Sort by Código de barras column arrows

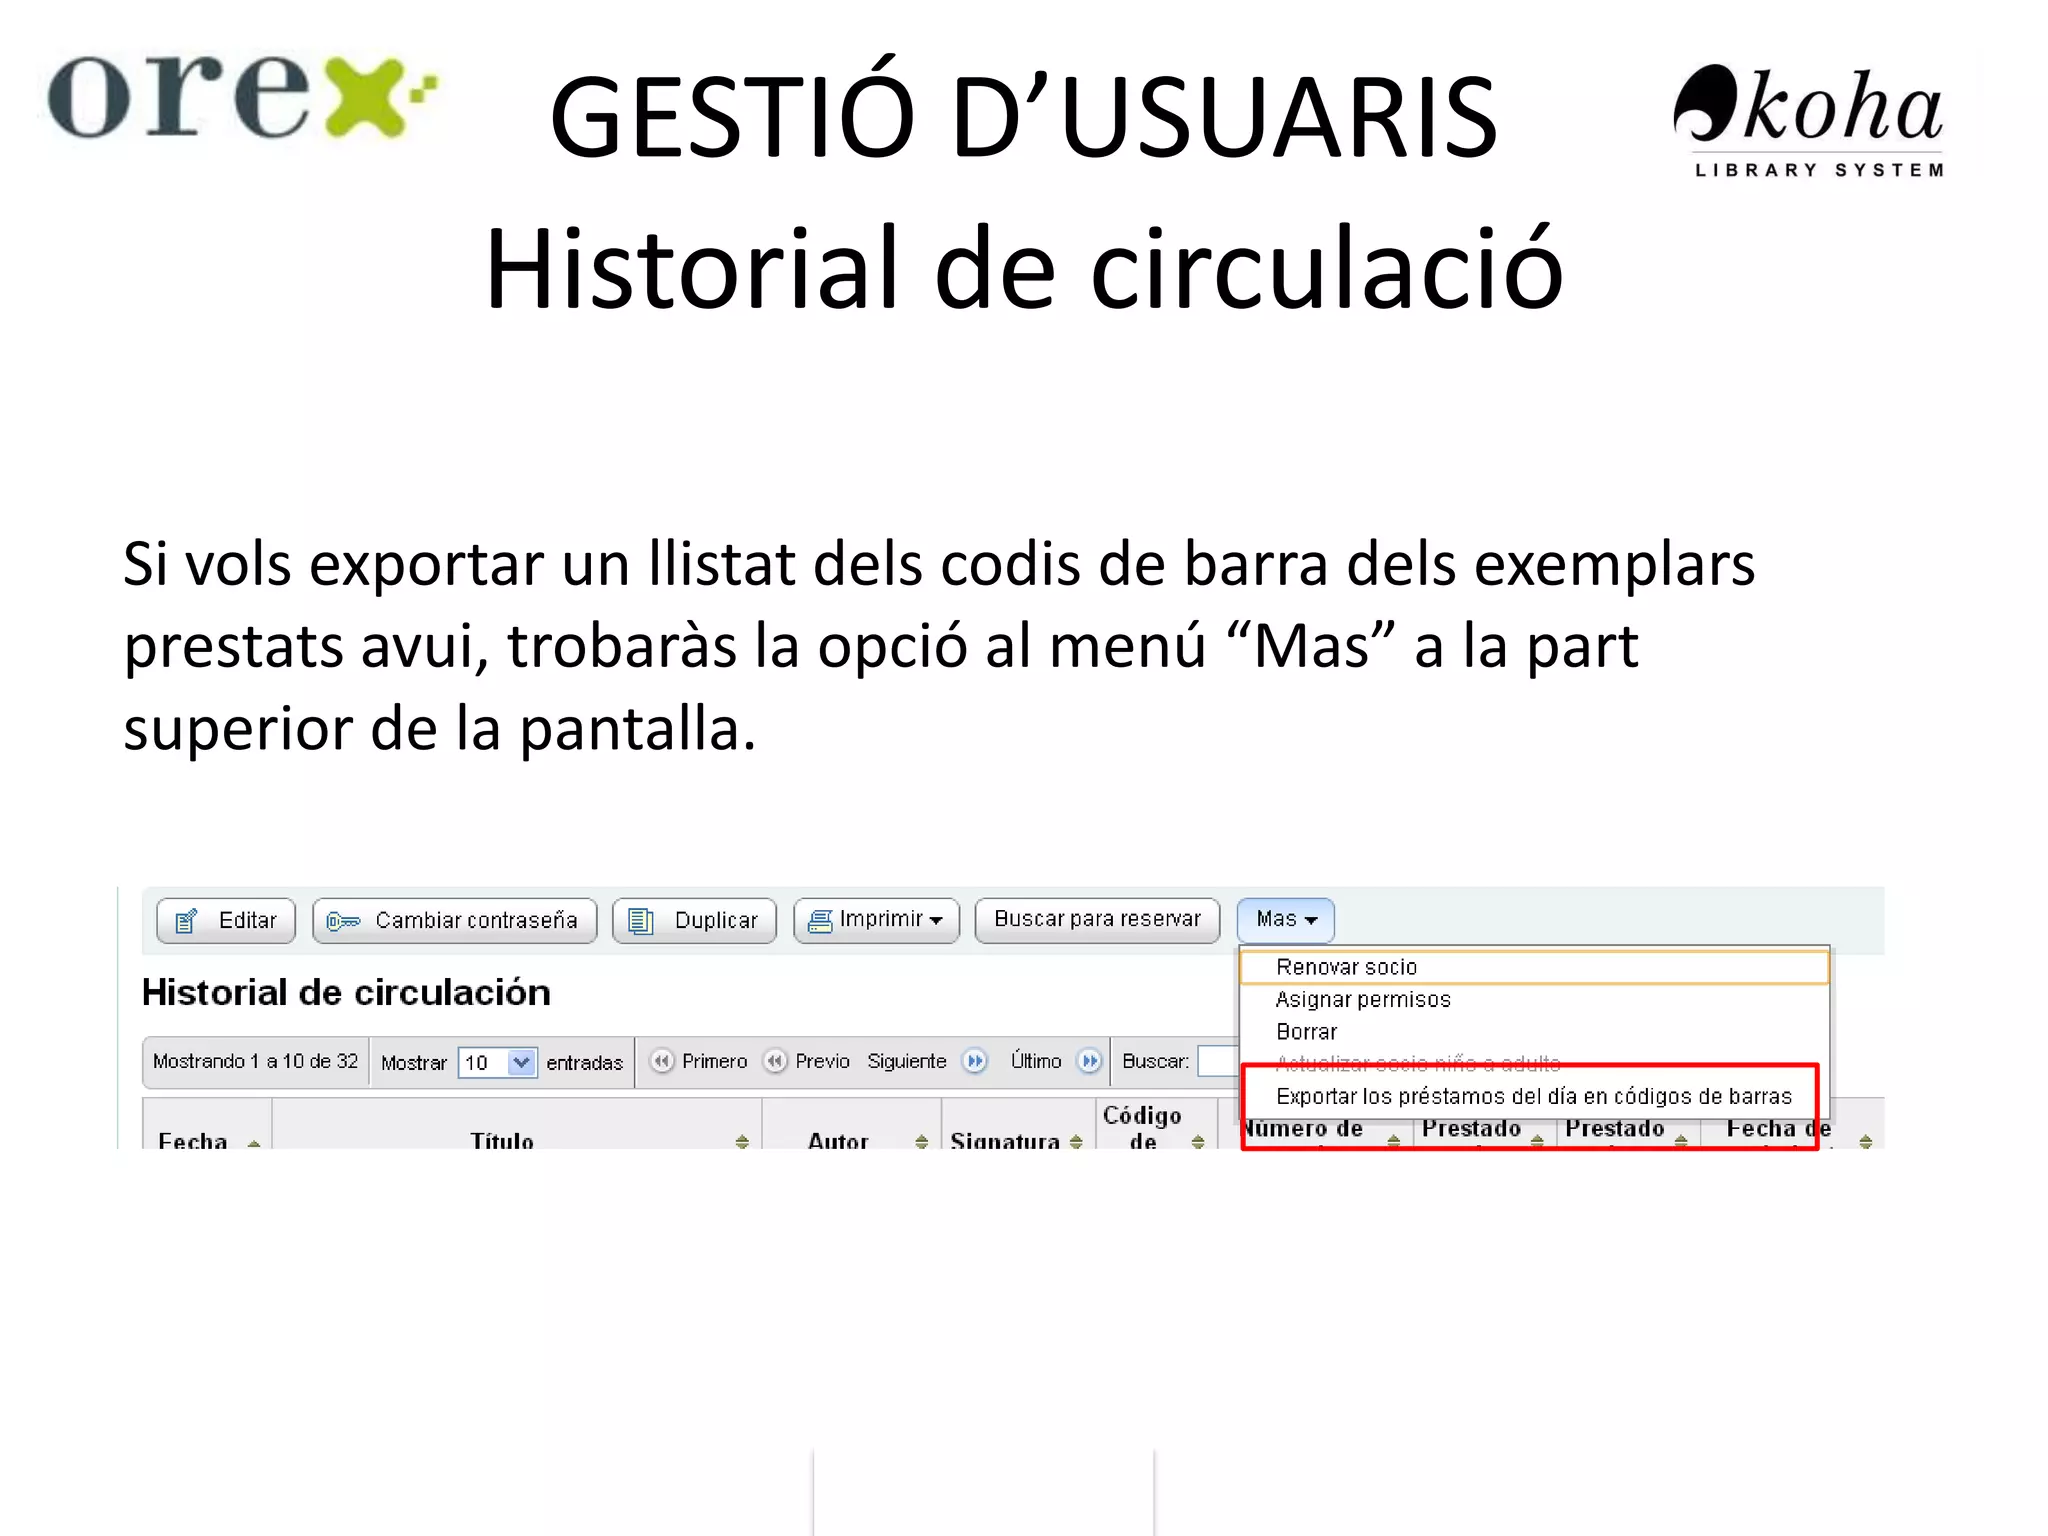(x=1198, y=1142)
